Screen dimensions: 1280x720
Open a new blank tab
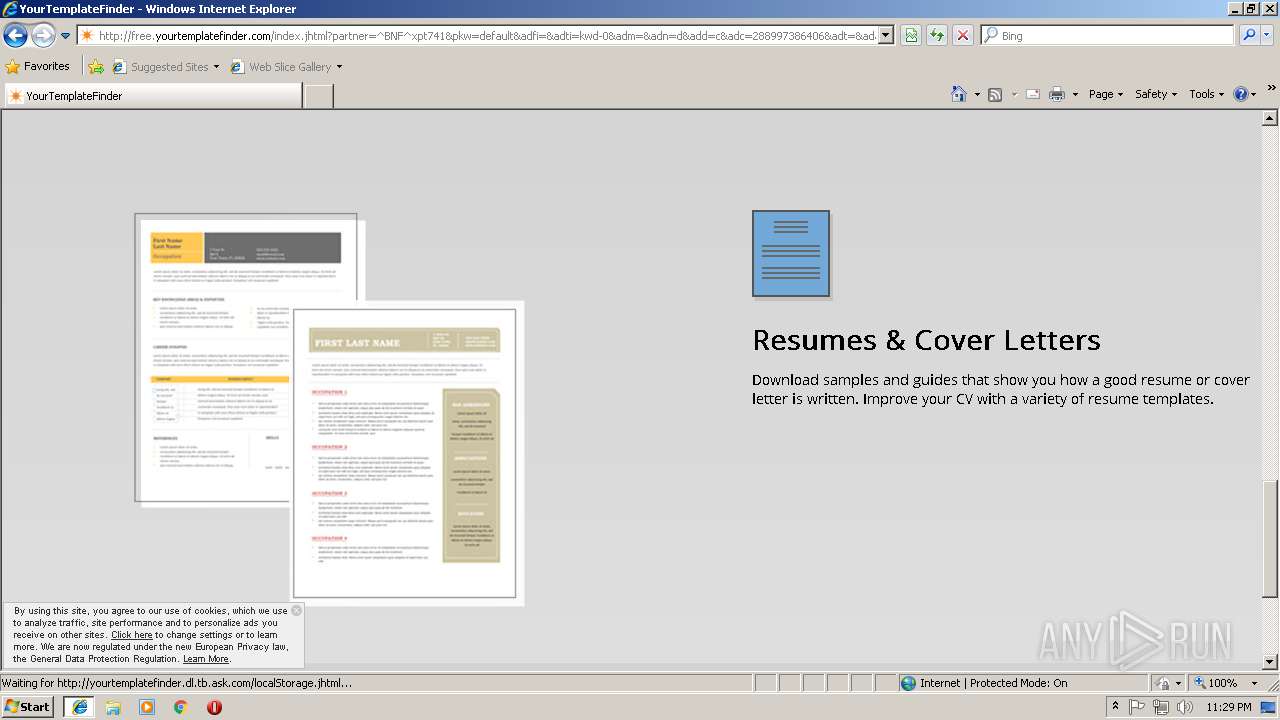coord(318,96)
